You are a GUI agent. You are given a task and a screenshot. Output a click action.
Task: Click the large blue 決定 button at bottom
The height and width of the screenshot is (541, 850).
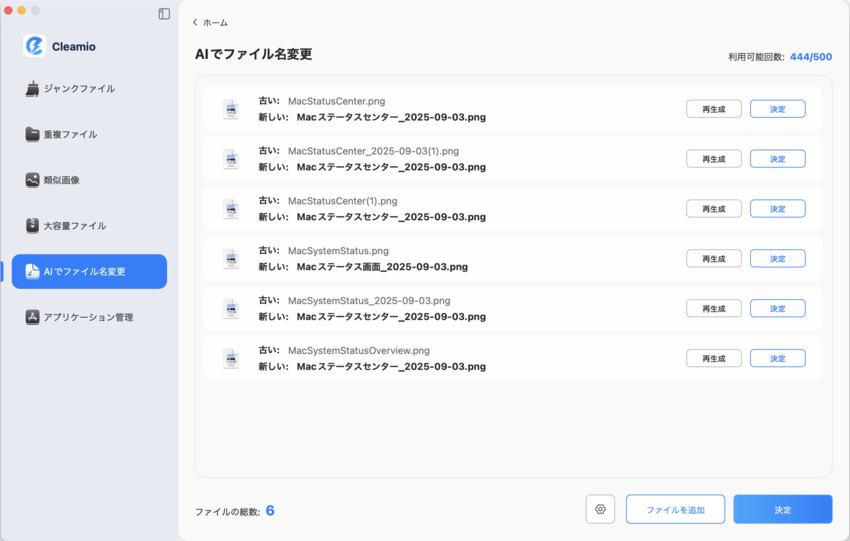click(783, 509)
